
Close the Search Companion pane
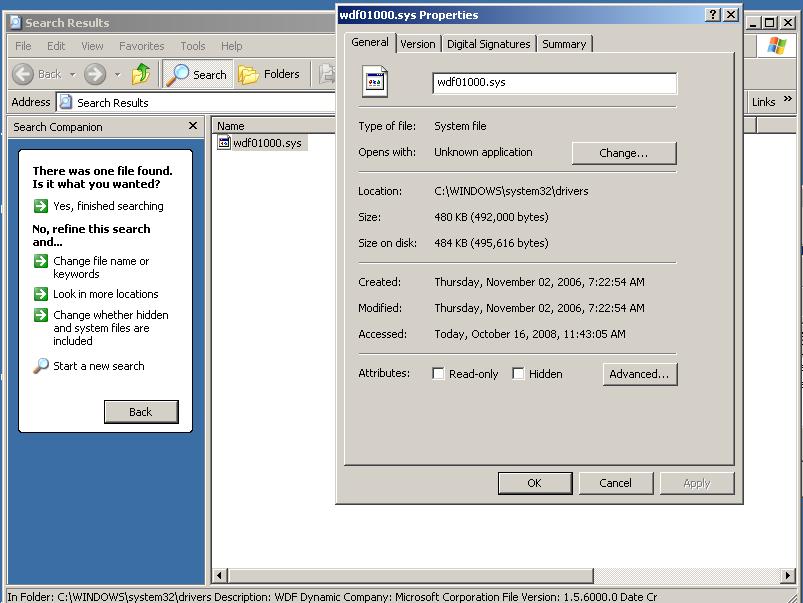click(x=193, y=126)
